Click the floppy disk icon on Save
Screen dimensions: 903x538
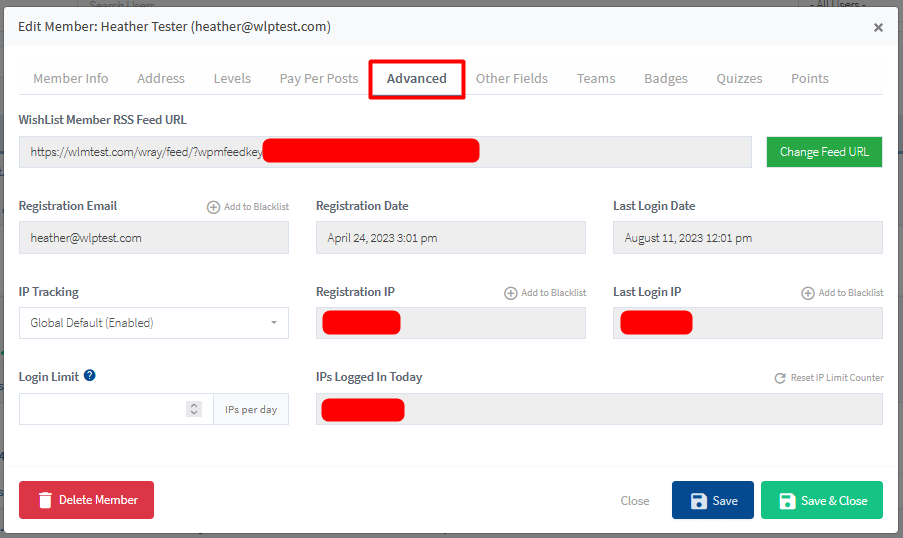(699, 501)
